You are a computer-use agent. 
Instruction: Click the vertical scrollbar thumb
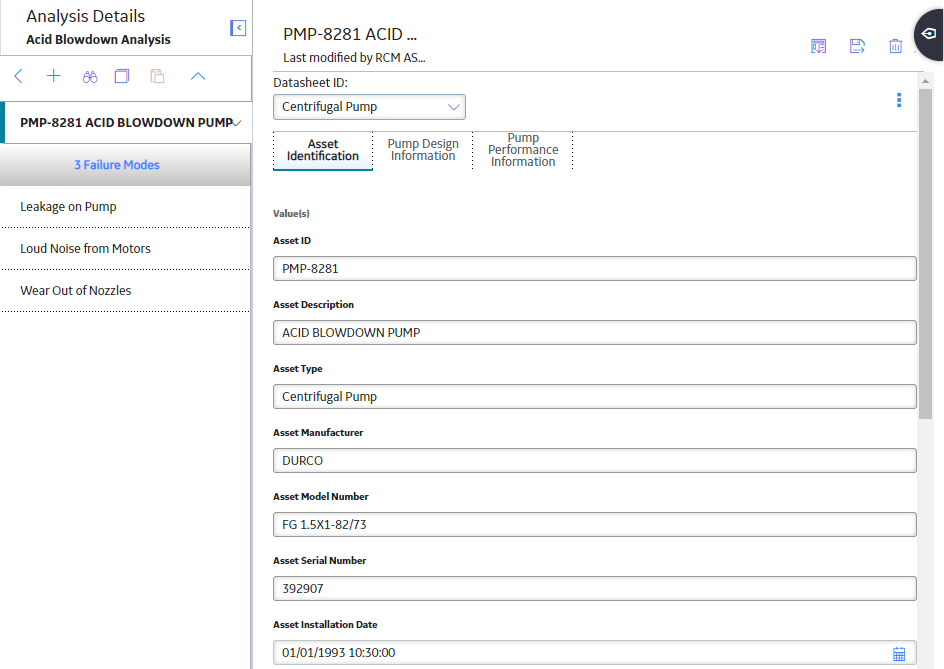point(925,253)
